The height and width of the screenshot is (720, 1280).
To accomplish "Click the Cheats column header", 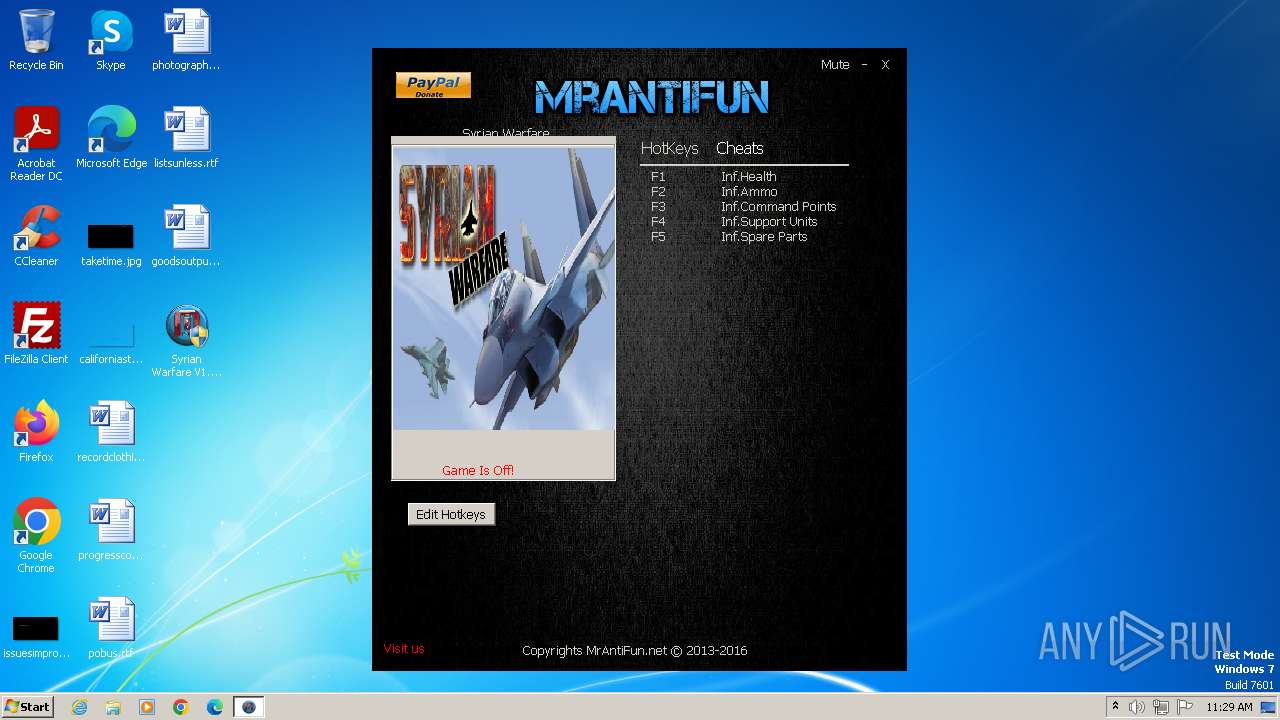I will [x=740, y=148].
